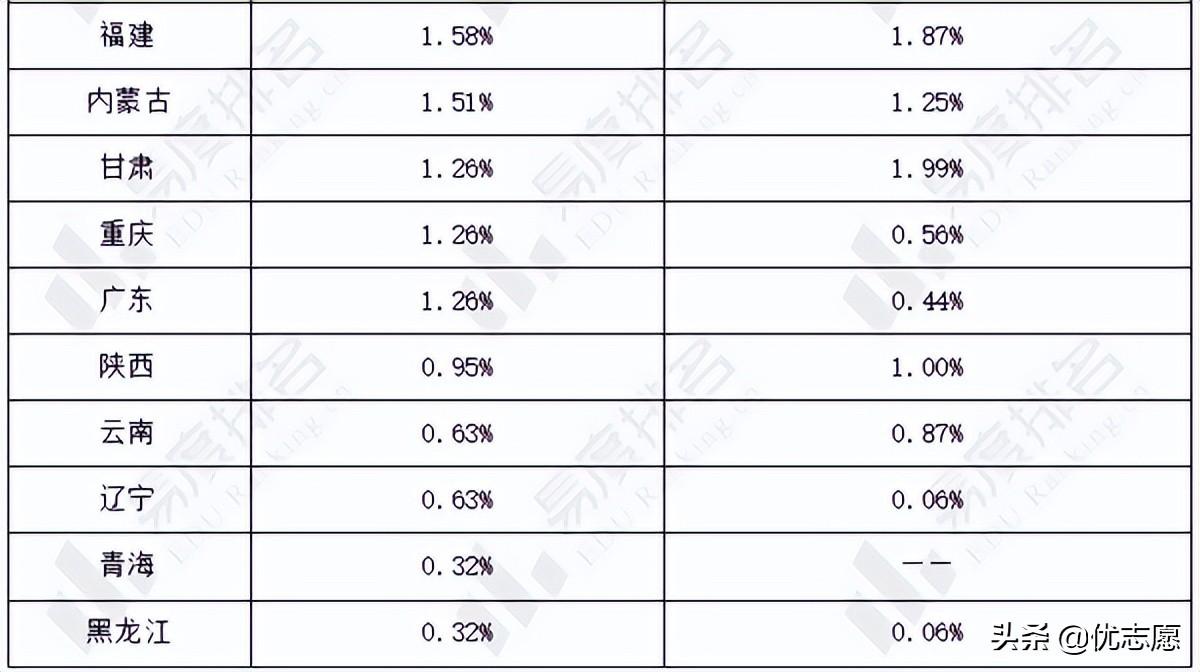Screen dimensions: 1200x672
Task: Select the 陕西 row label
Action: click(x=127, y=367)
